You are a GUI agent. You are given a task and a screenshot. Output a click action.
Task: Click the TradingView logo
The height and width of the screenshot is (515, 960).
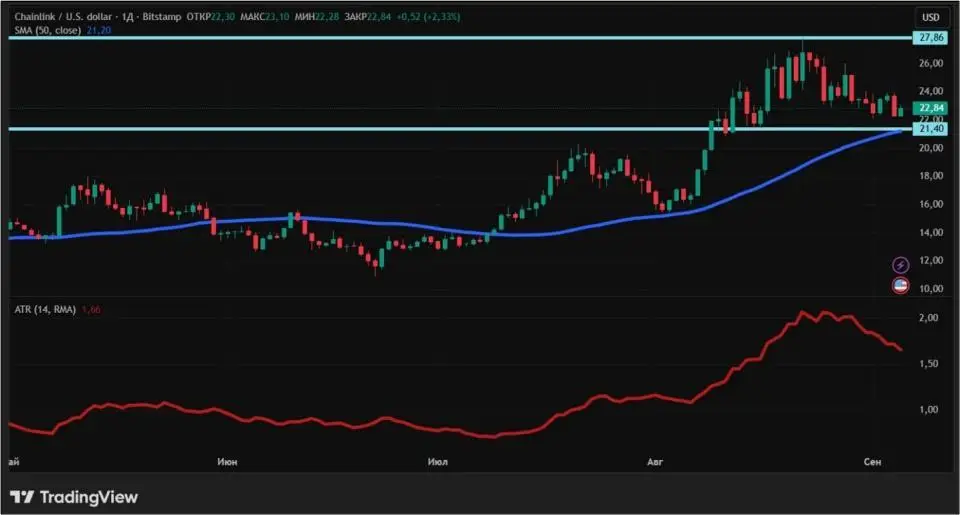(74, 497)
